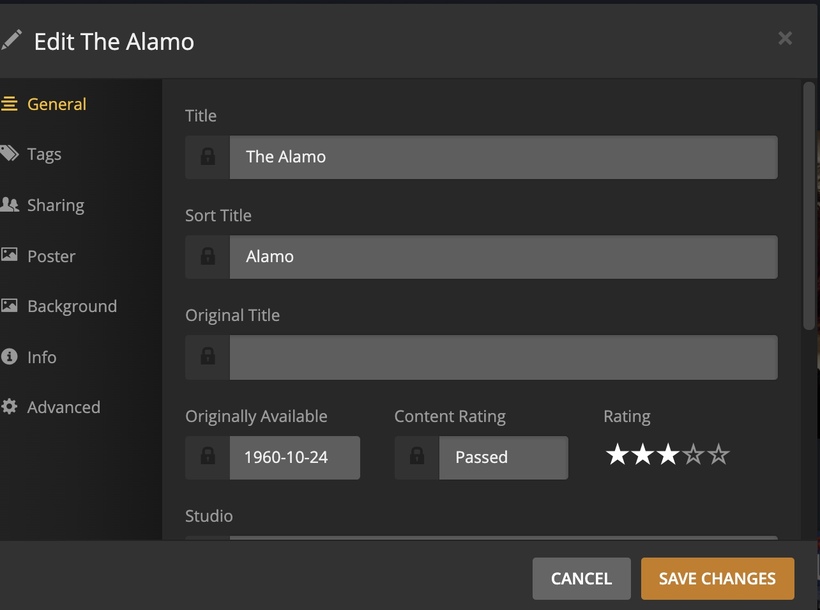Click the Poster image icon
820x610 pixels.
[x=10, y=256]
